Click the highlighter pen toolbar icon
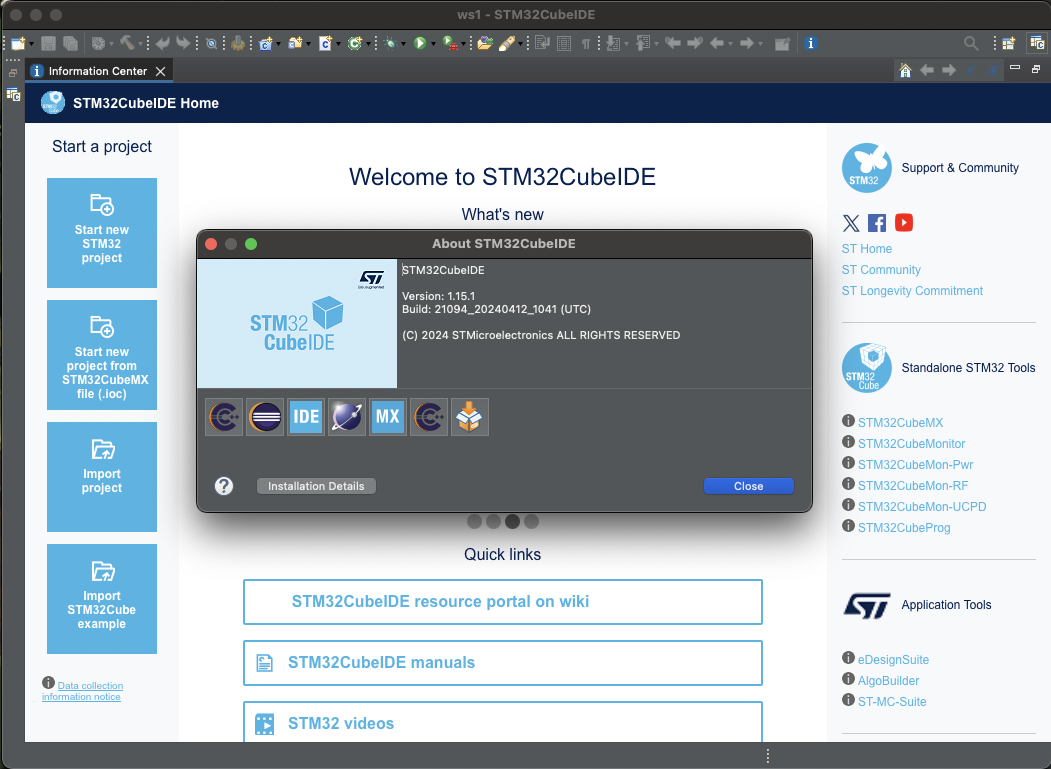The height and width of the screenshot is (769, 1051). pyautogui.click(x=507, y=44)
